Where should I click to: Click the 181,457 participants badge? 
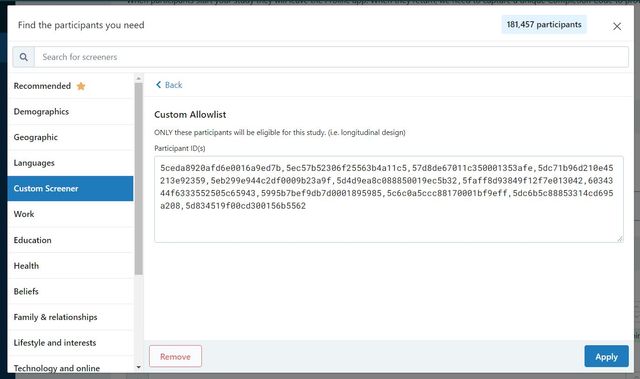[544, 24]
